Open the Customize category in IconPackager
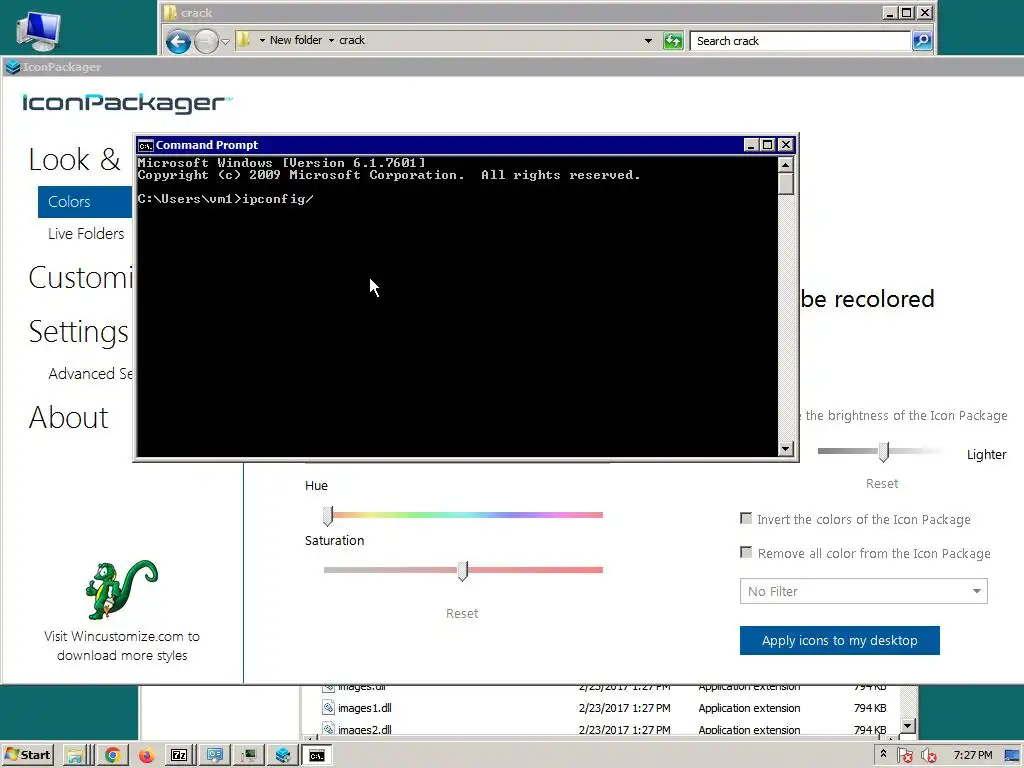This screenshot has height=768, width=1024. tap(80, 278)
